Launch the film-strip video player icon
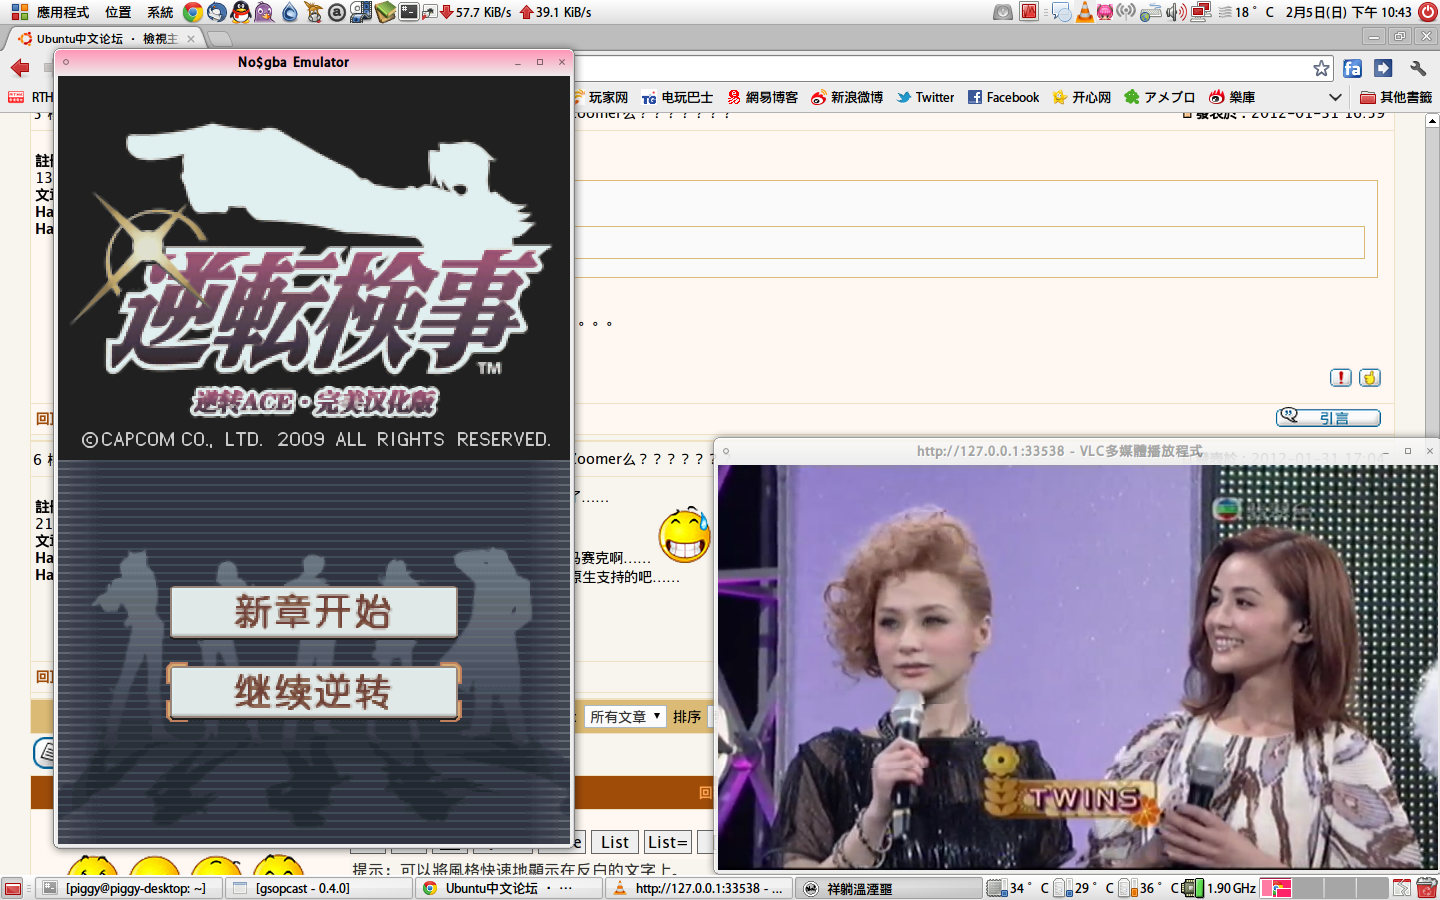This screenshot has width=1440, height=900. [x=361, y=12]
